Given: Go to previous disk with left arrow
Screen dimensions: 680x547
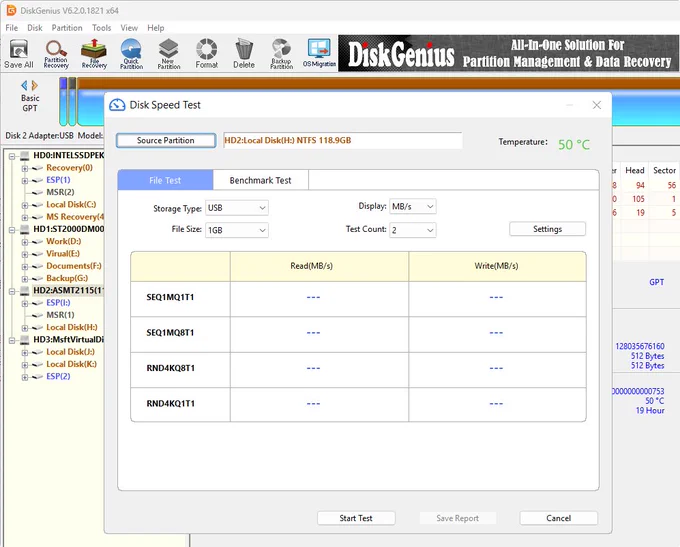Looking at the screenshot, I should pos(24,85).
